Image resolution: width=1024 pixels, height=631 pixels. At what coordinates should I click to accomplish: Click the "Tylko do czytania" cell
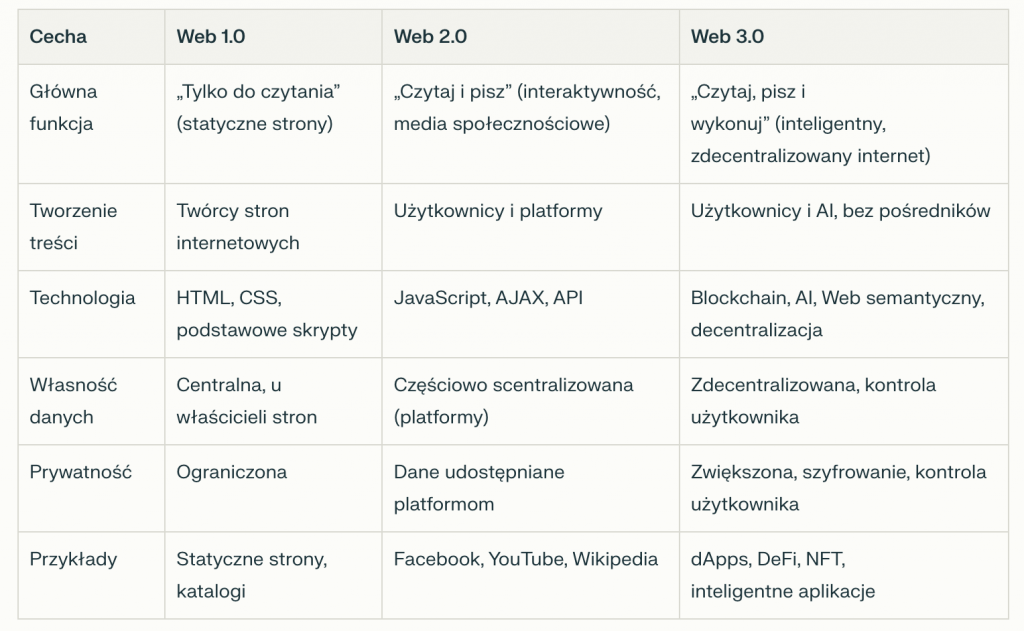(259, 108)
